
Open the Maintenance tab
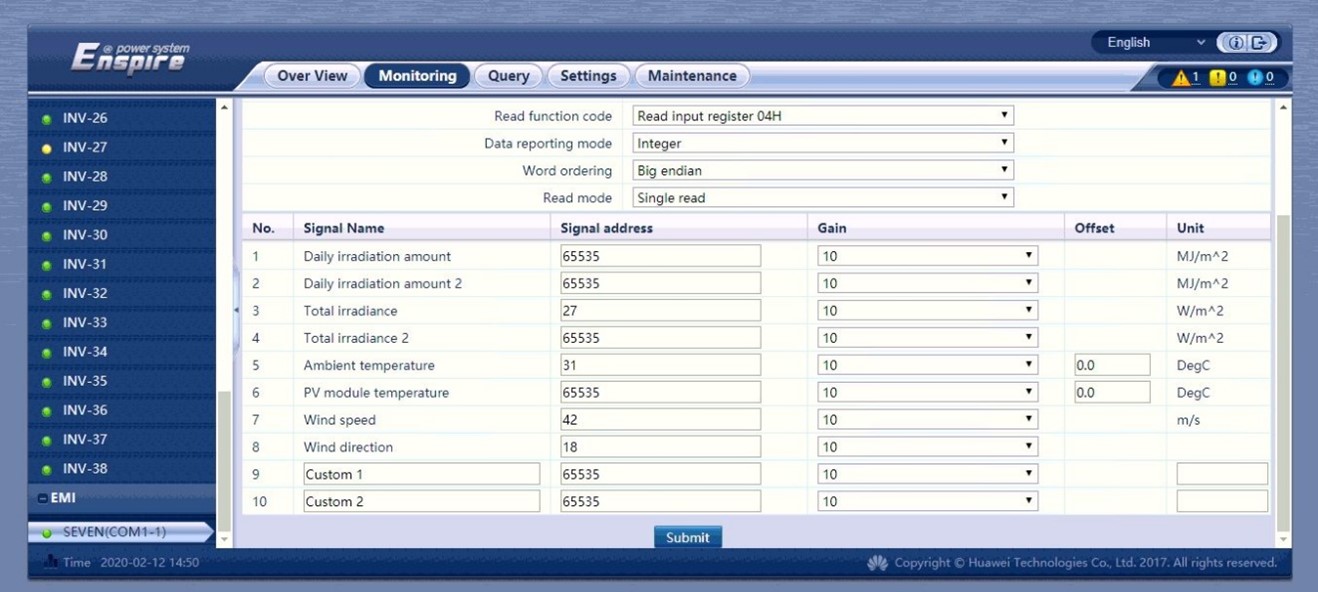(x=692, y=76)
